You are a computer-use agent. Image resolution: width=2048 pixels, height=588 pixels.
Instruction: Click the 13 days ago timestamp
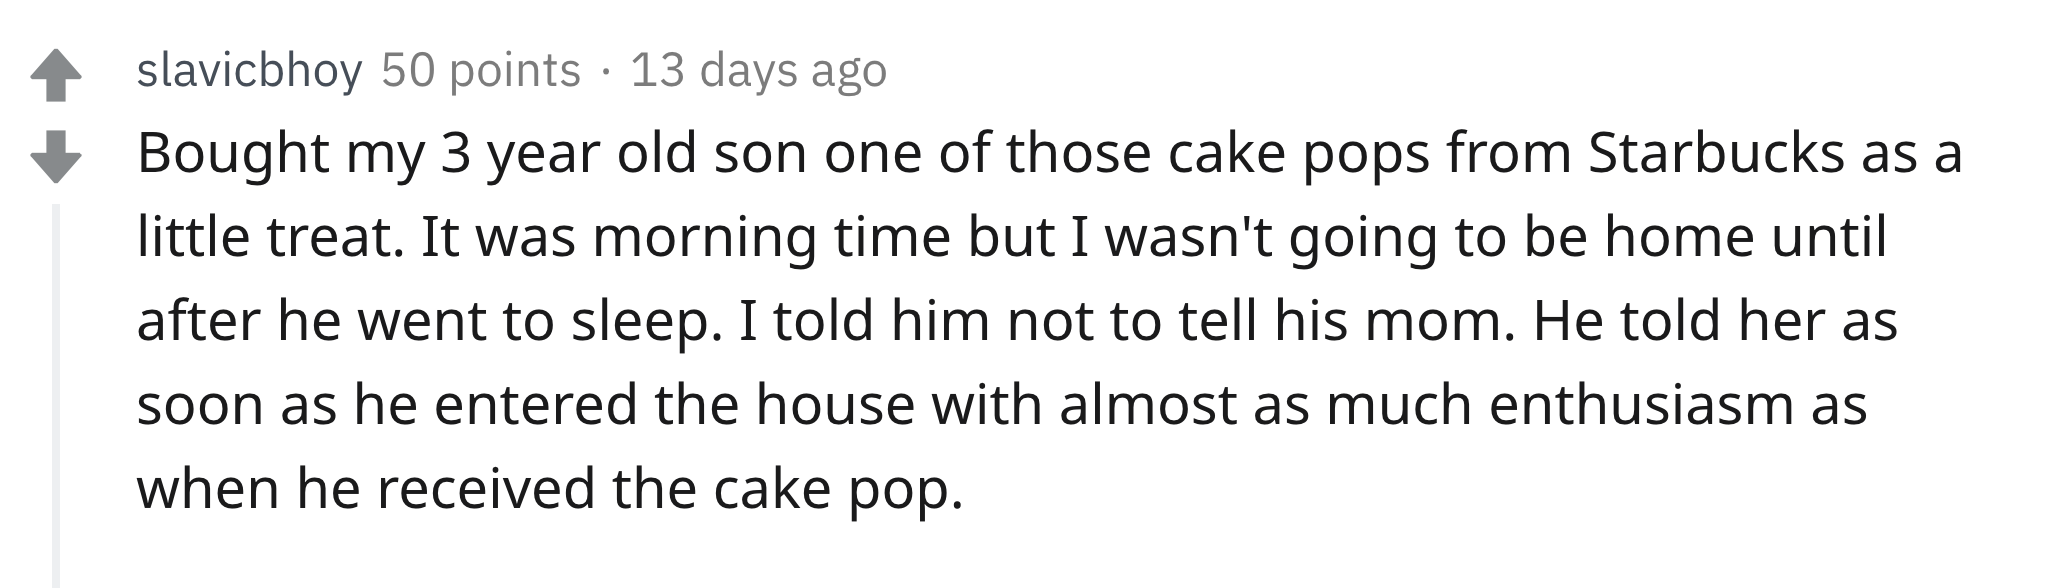tap(758, 70)
